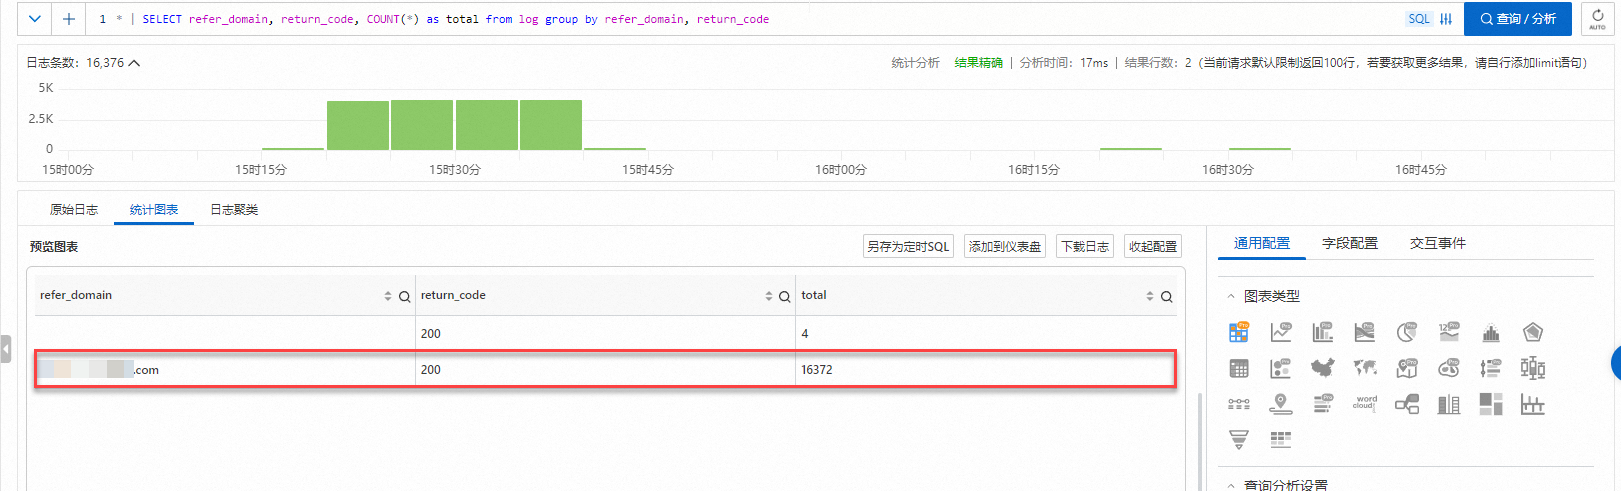Sort by return_code column
This screenshot has width=1621, height=491.
click(x=769, y=297)
